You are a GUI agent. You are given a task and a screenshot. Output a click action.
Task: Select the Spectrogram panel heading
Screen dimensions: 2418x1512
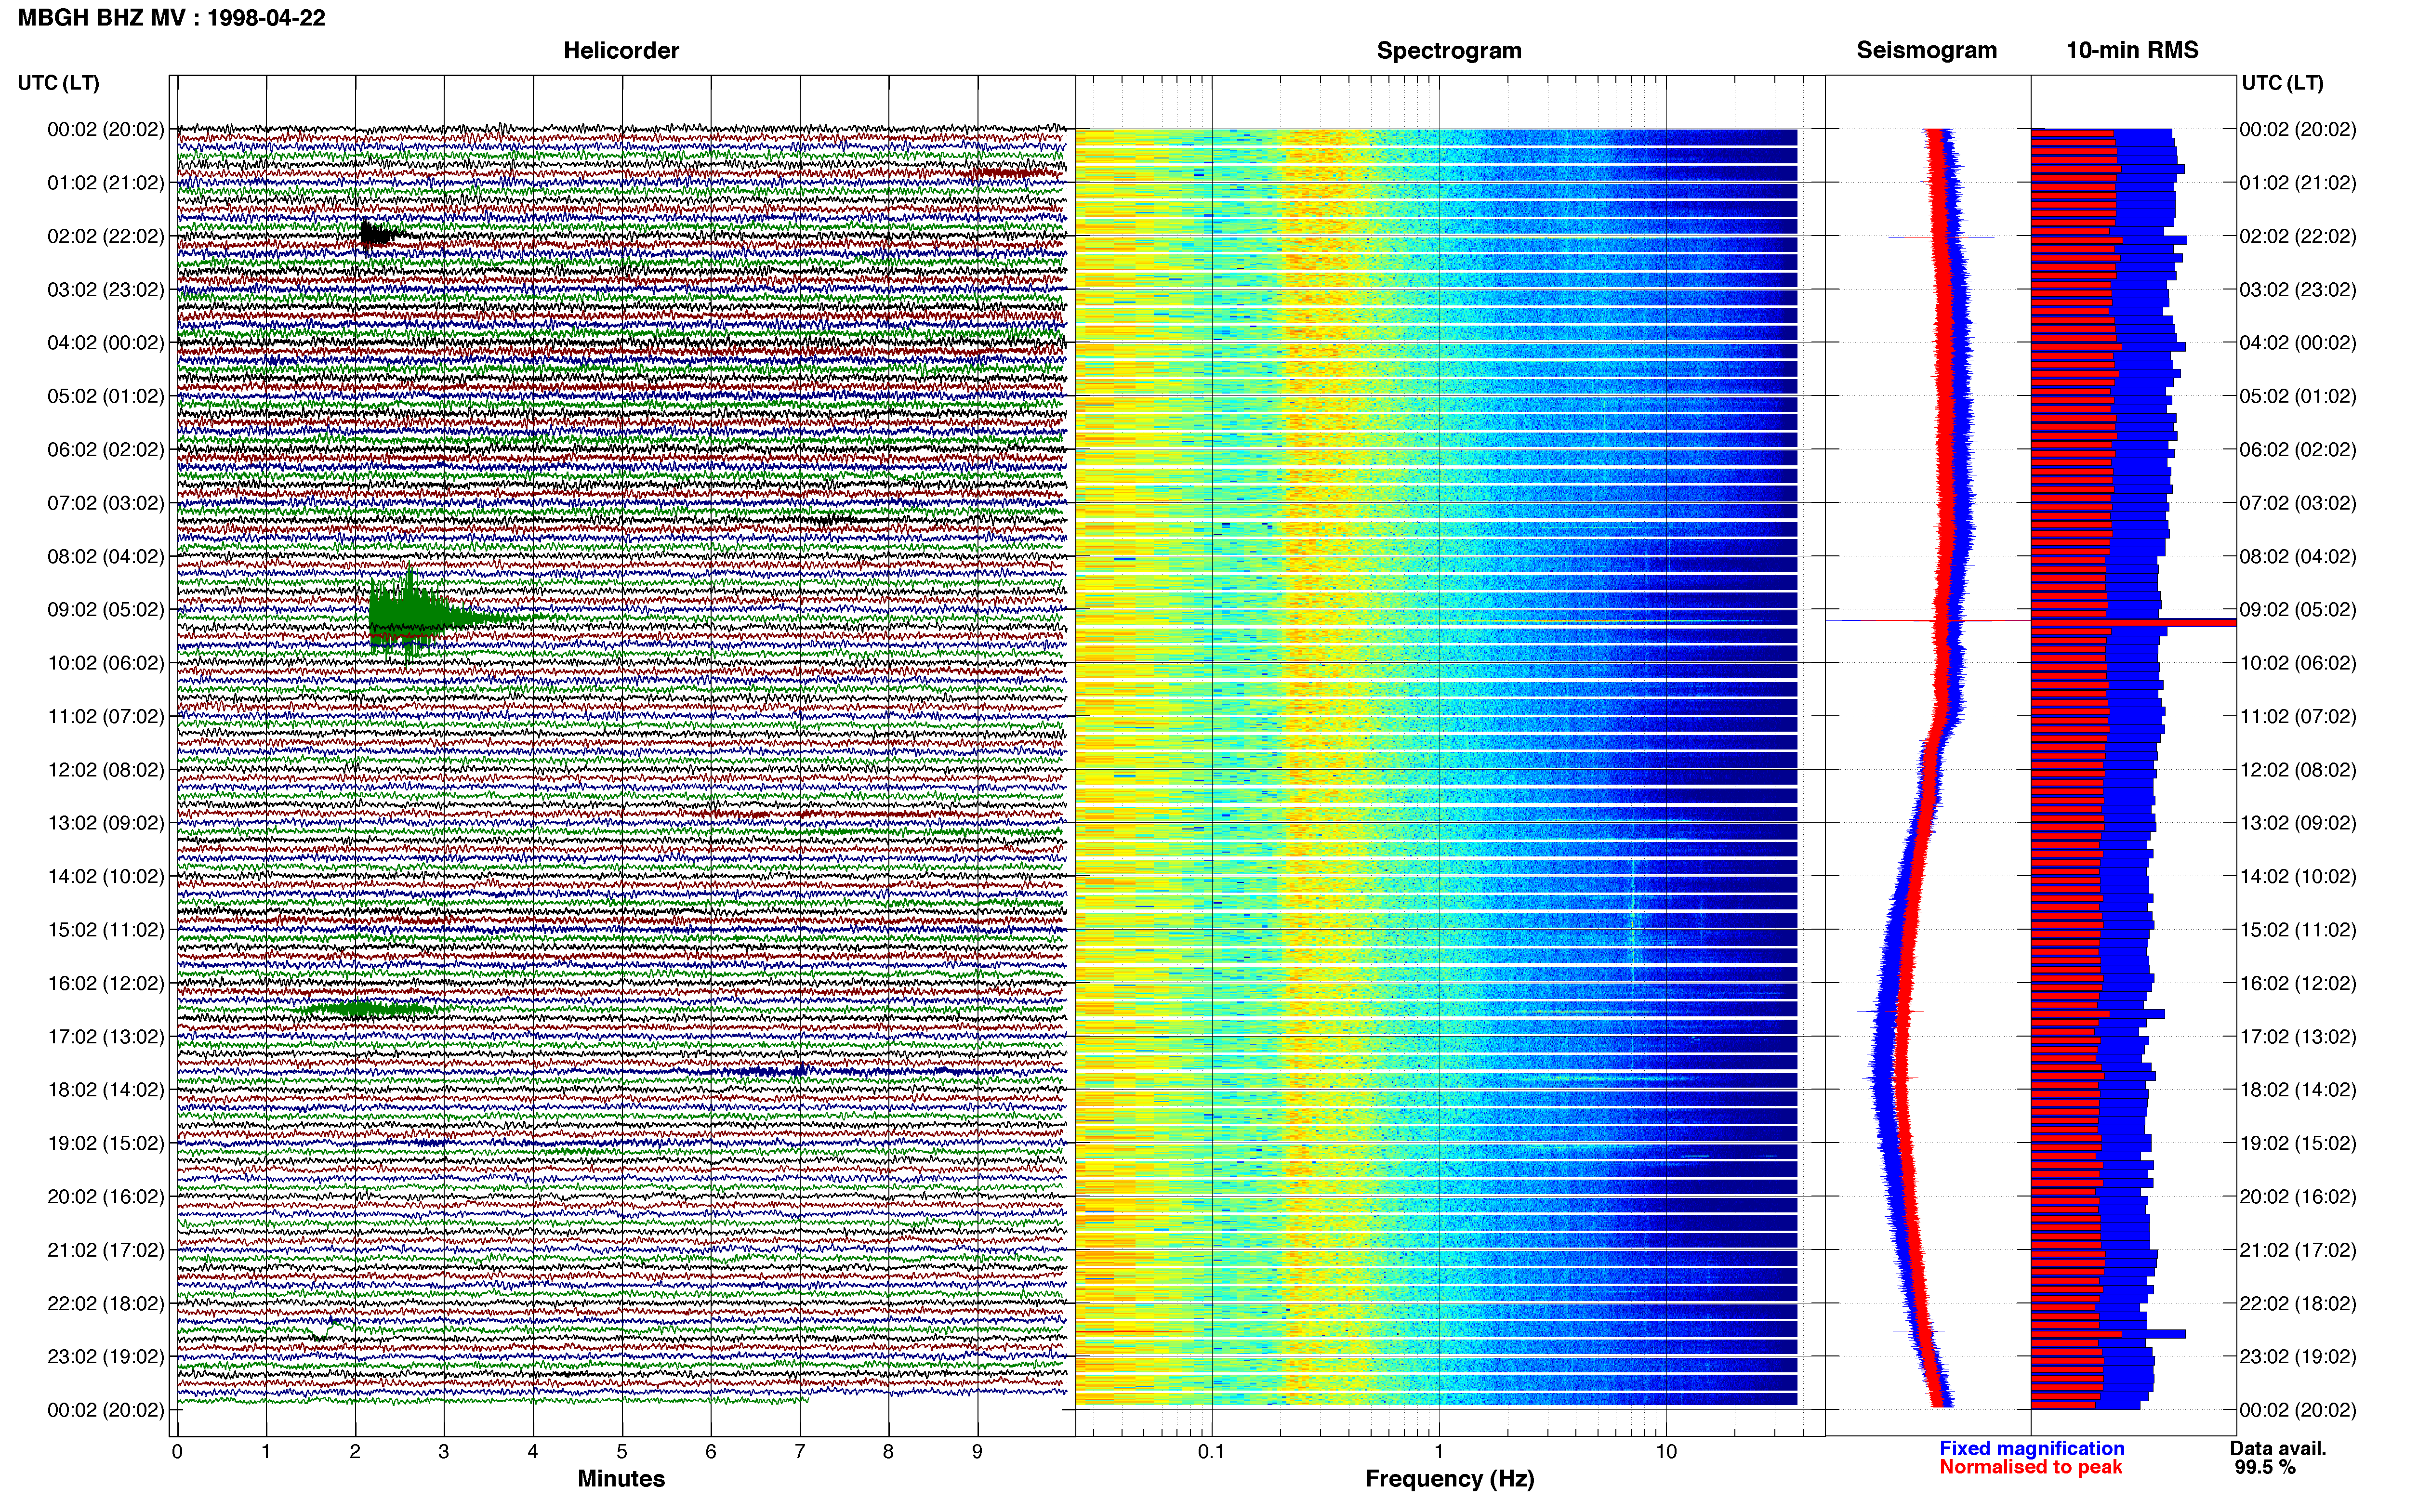click(x=1449, y=50)
